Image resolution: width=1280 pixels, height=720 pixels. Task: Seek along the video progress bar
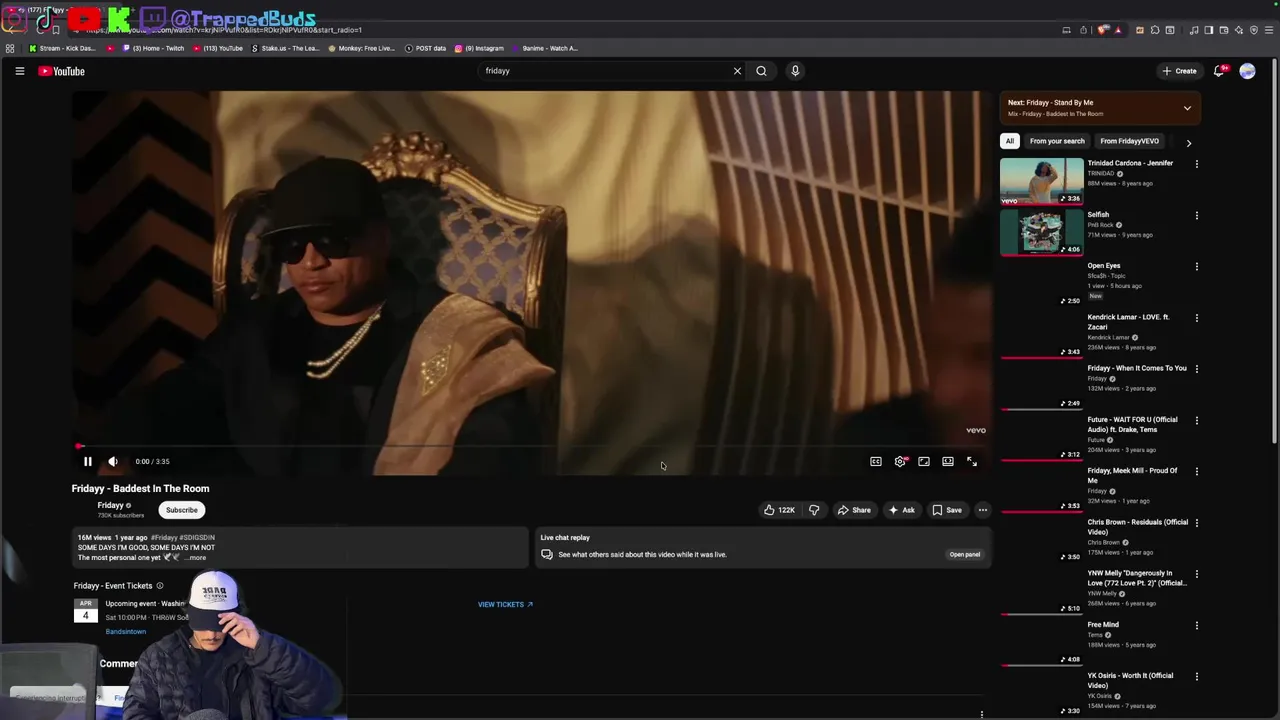point(531,446)
